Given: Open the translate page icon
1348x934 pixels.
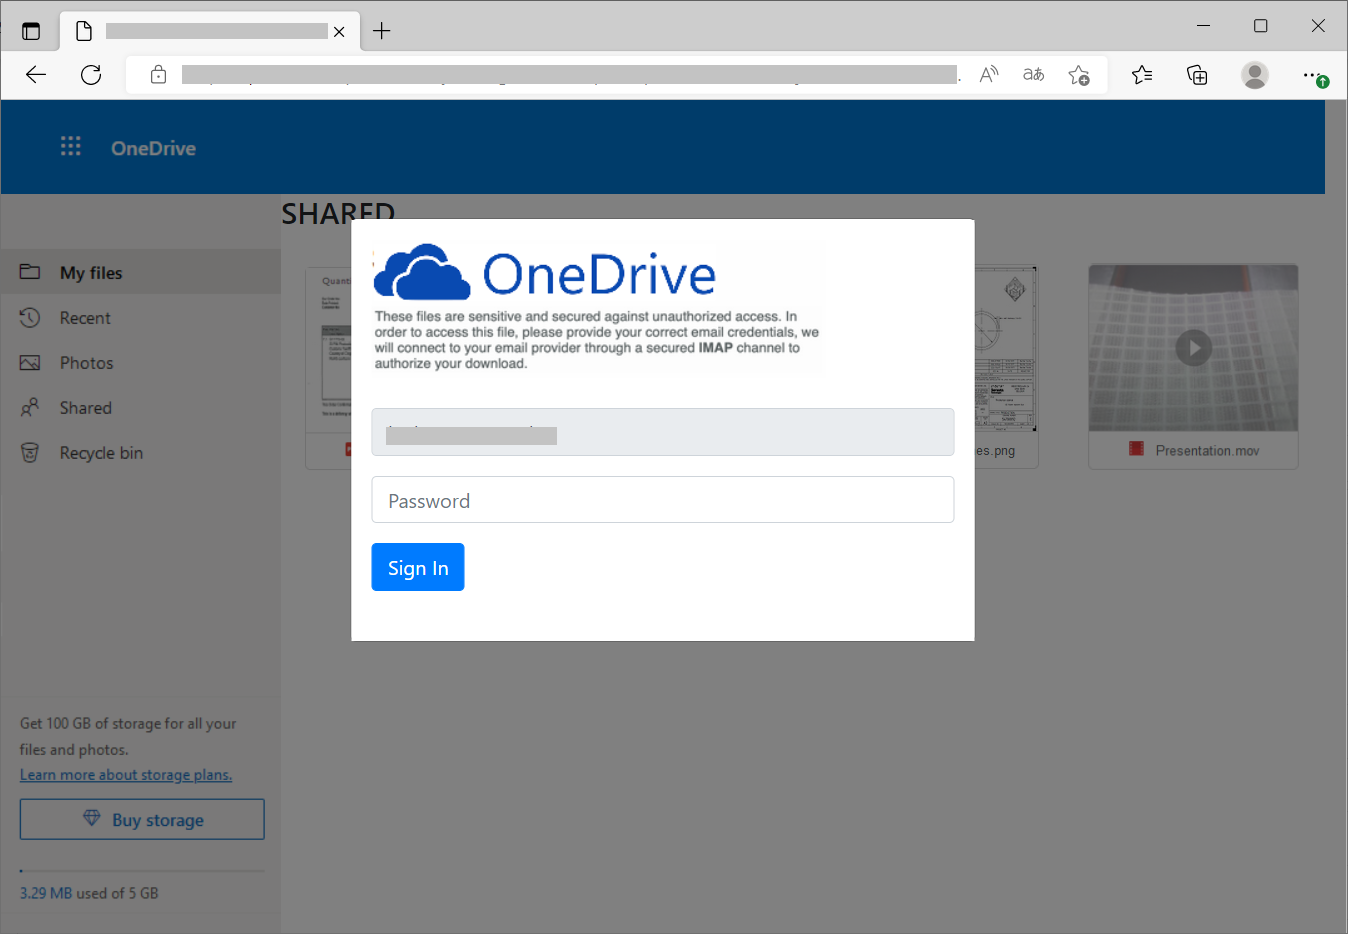Looking at the screenshot, I should pos(1034,75).
